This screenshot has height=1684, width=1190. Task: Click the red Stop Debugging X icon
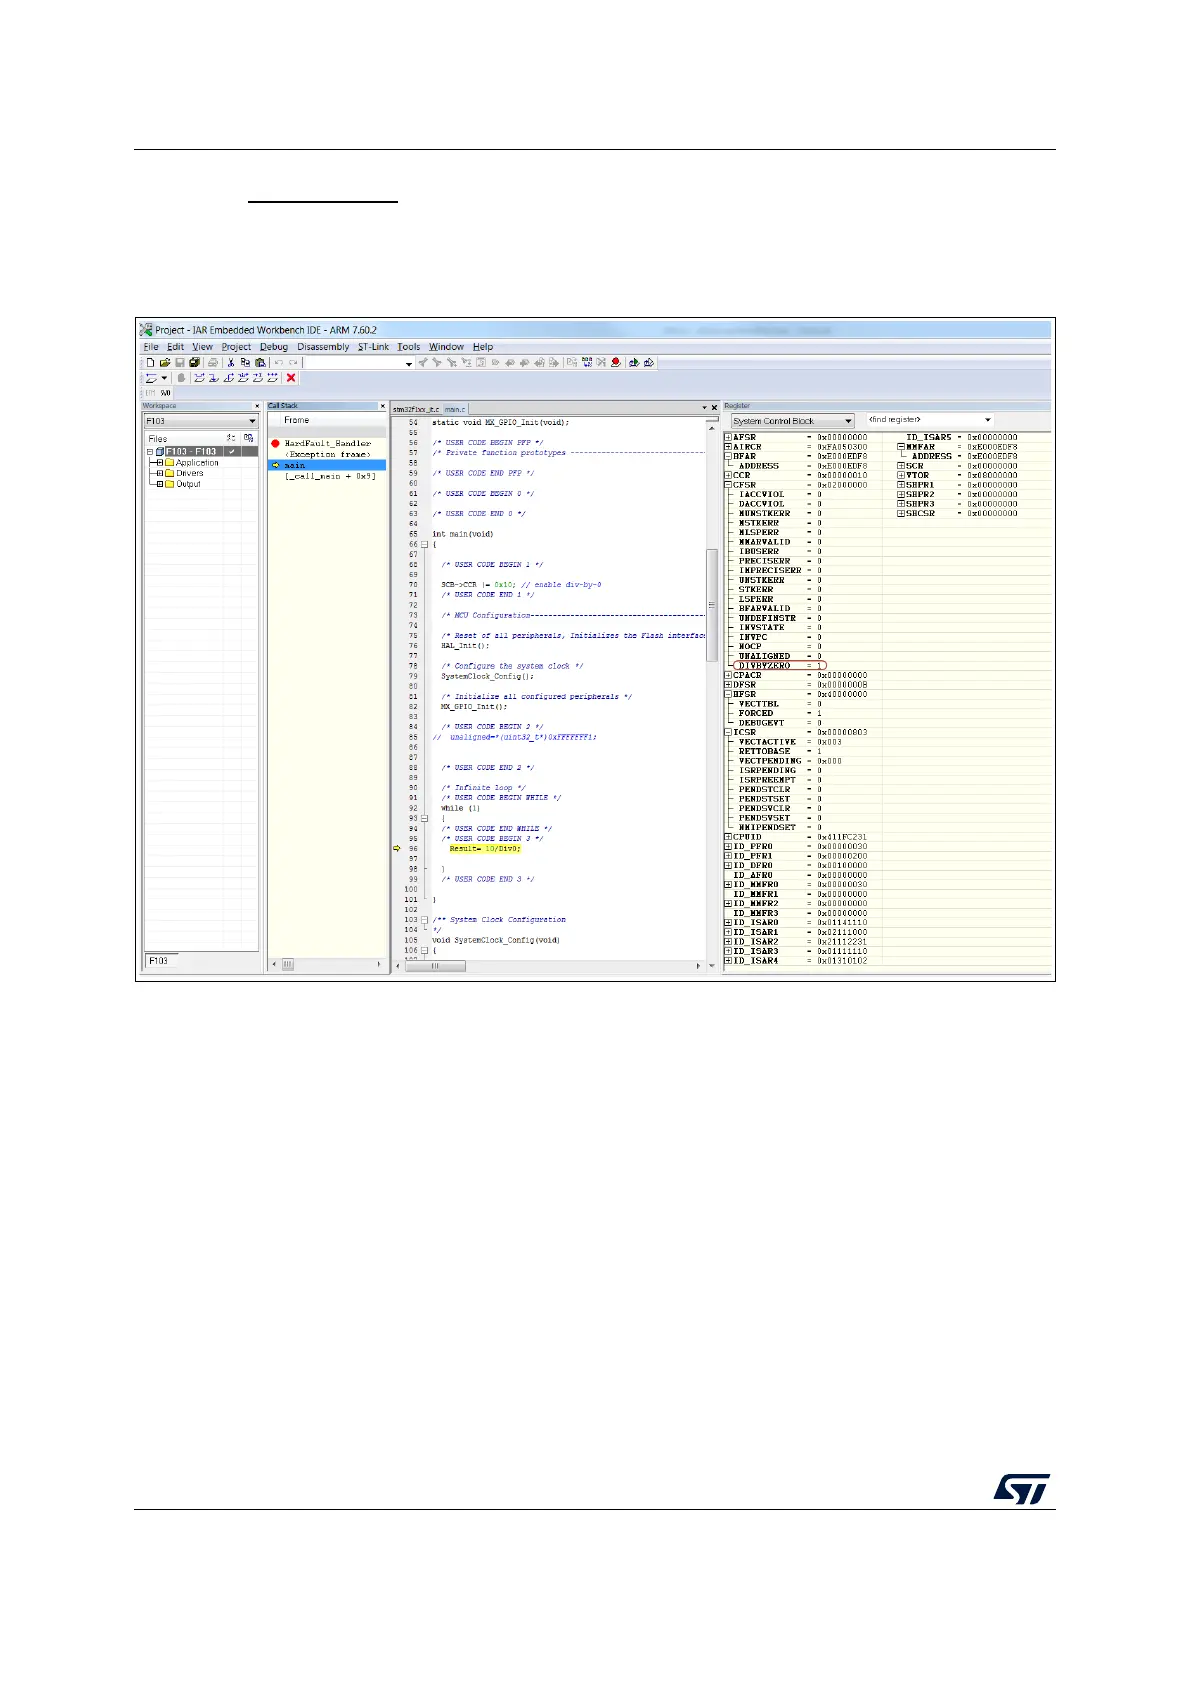tap(291, 378)
